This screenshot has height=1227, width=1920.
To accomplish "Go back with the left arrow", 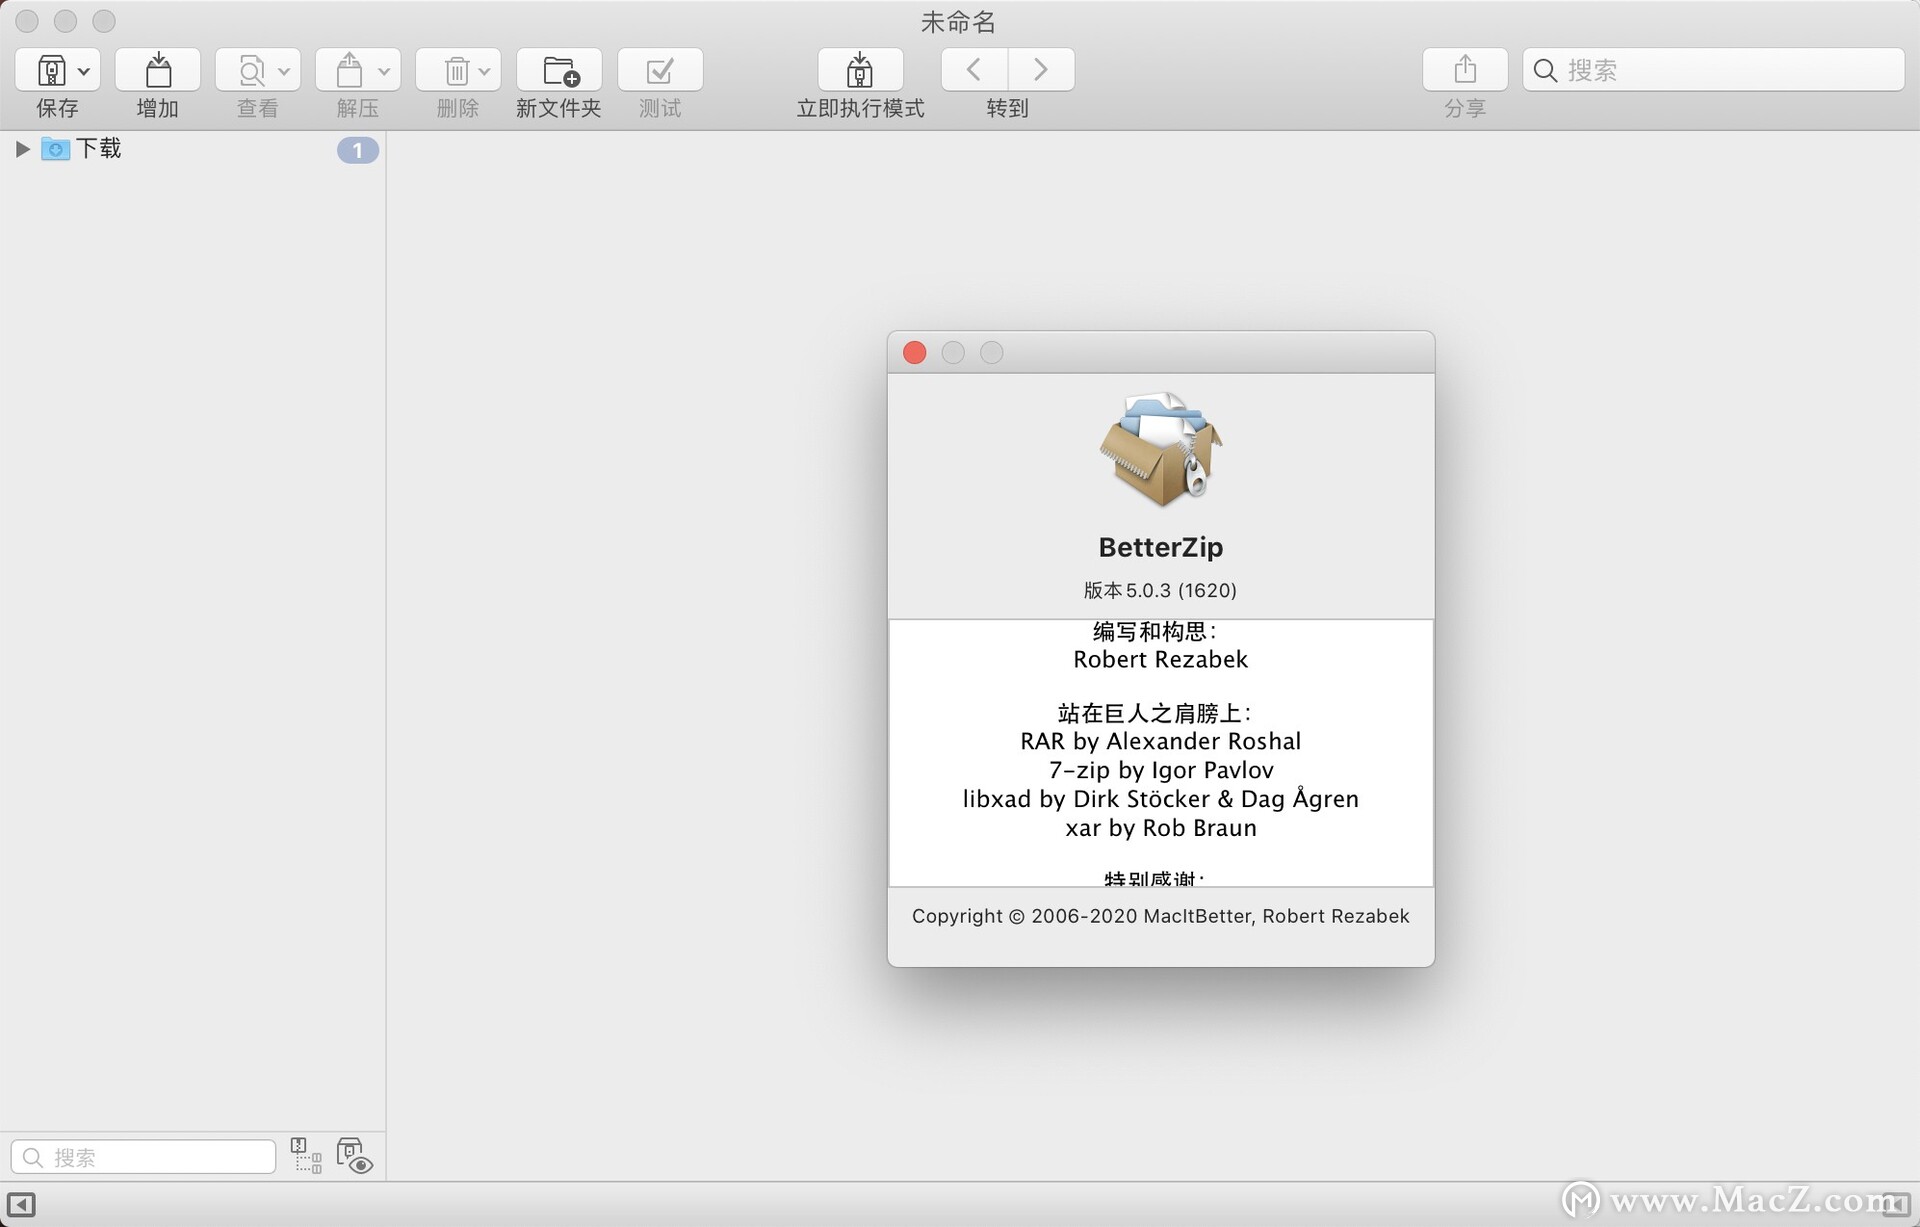I will pos(974,69).
